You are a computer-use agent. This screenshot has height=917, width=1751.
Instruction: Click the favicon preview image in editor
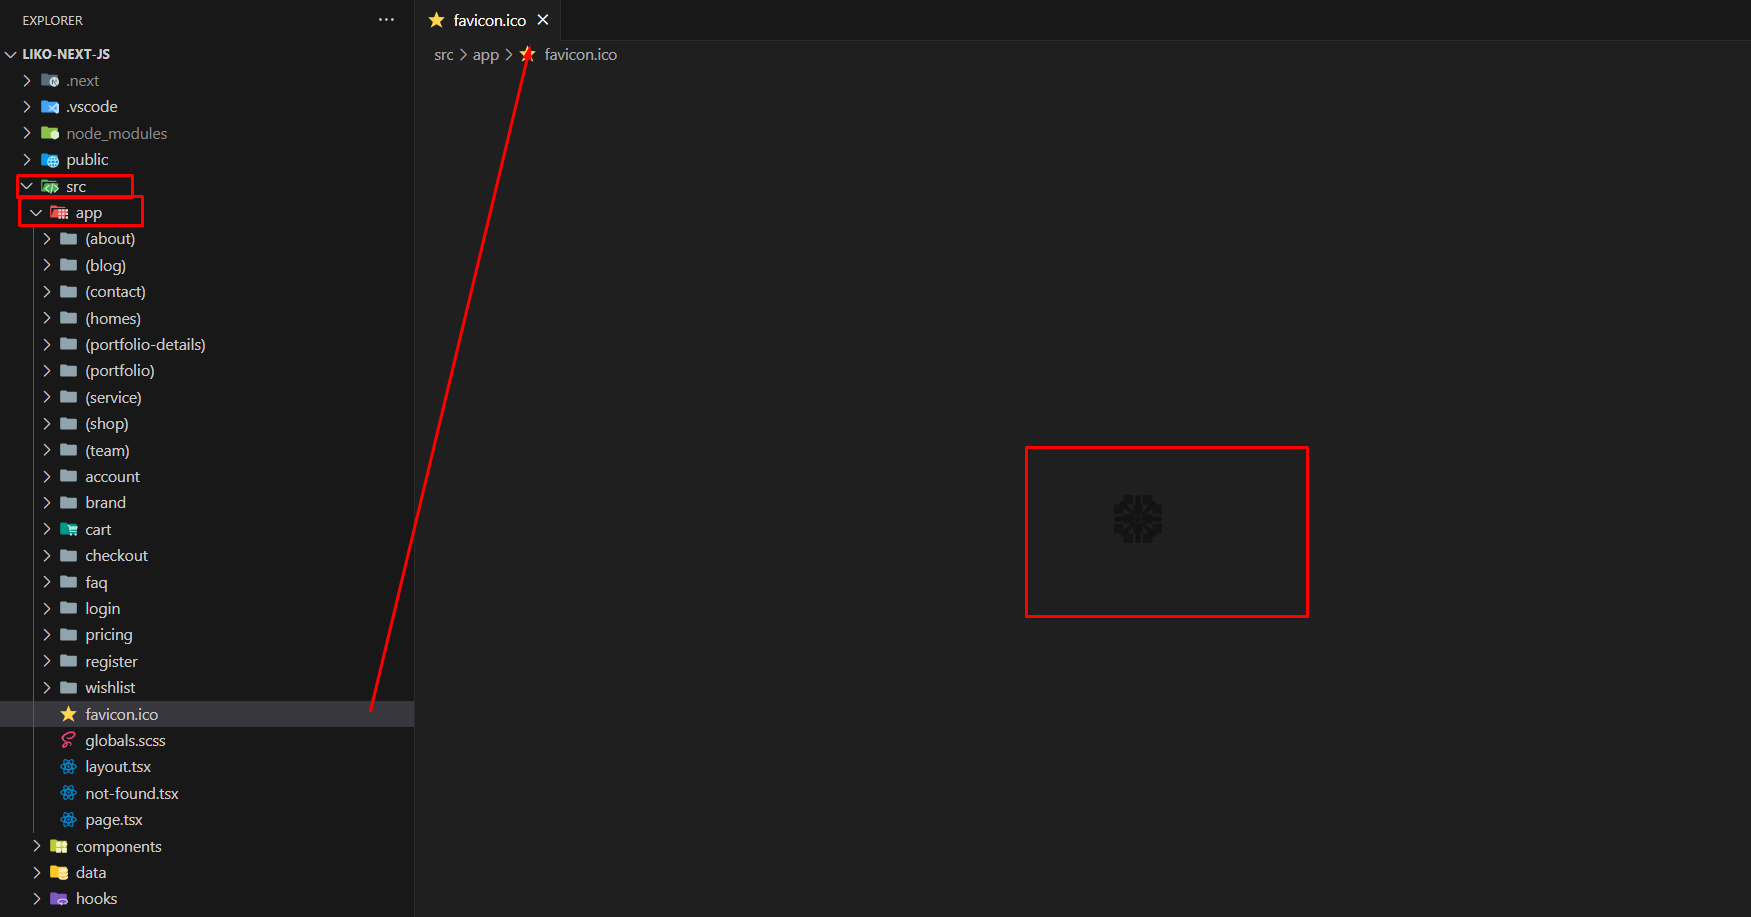click(1137, 519)
